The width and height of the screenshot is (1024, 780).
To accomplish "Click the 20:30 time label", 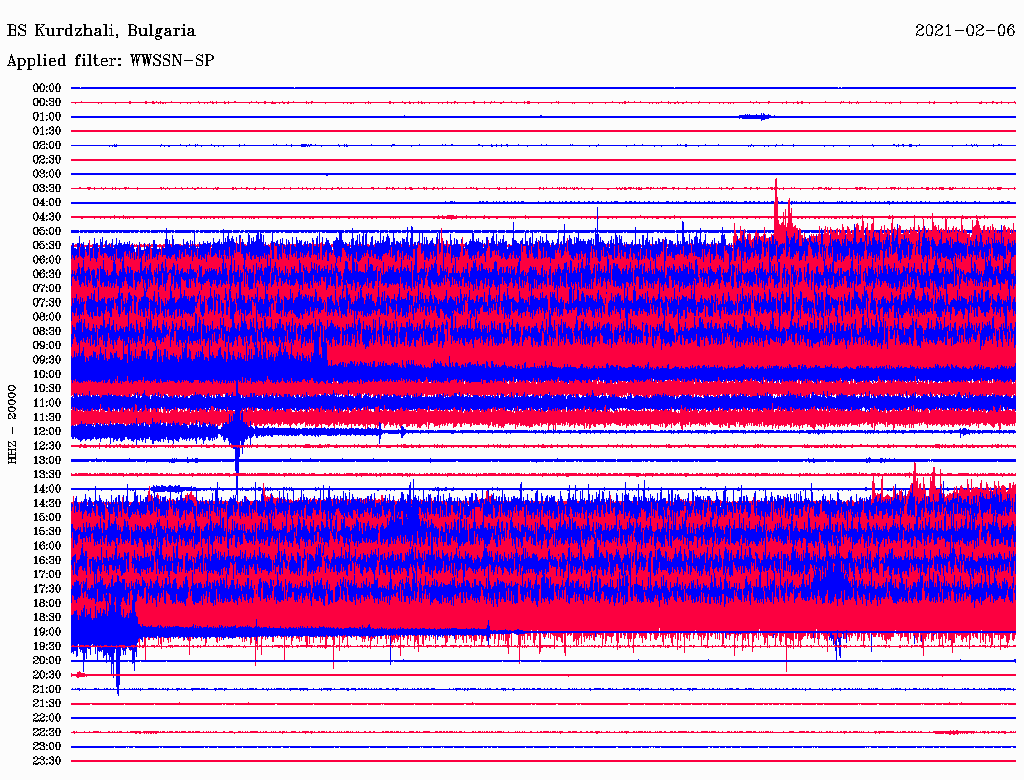I will pos(47,675).
